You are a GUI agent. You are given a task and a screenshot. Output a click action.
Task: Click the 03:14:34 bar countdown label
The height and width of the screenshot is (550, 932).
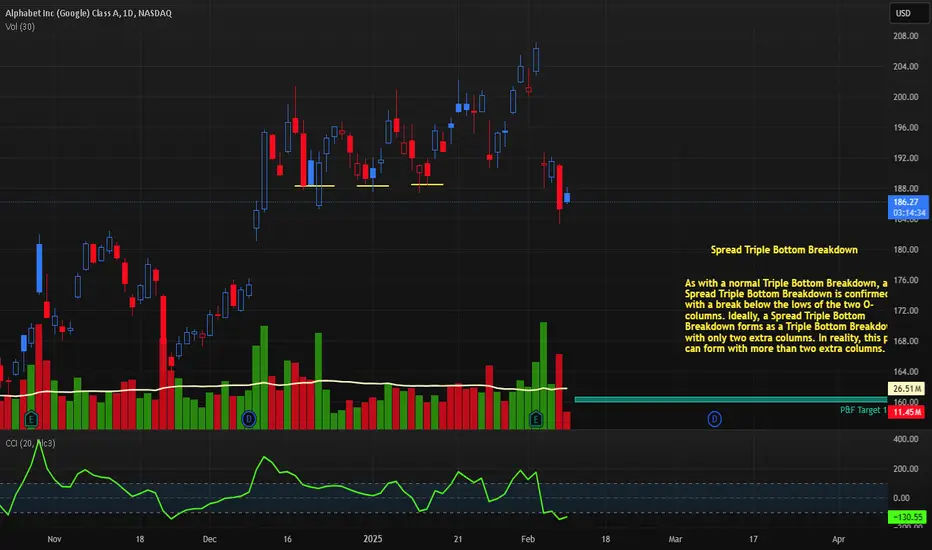coord(909,213)
